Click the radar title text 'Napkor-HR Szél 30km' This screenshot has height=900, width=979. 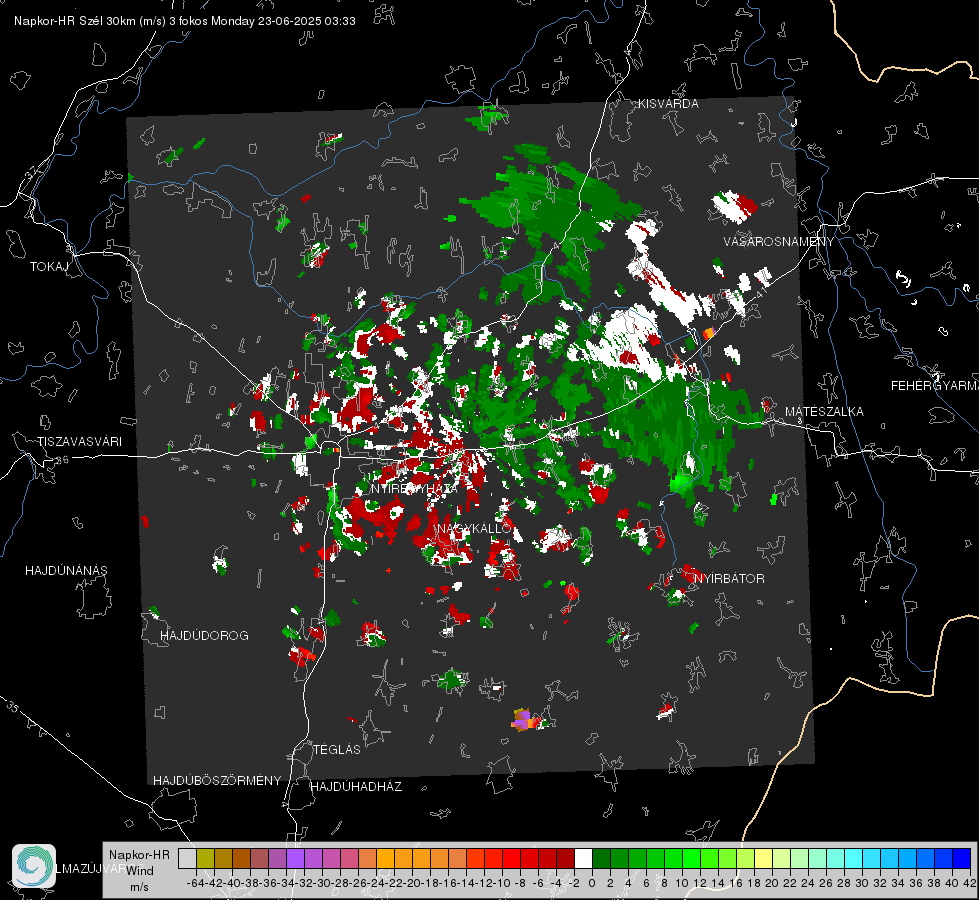[x=77, y=21]
